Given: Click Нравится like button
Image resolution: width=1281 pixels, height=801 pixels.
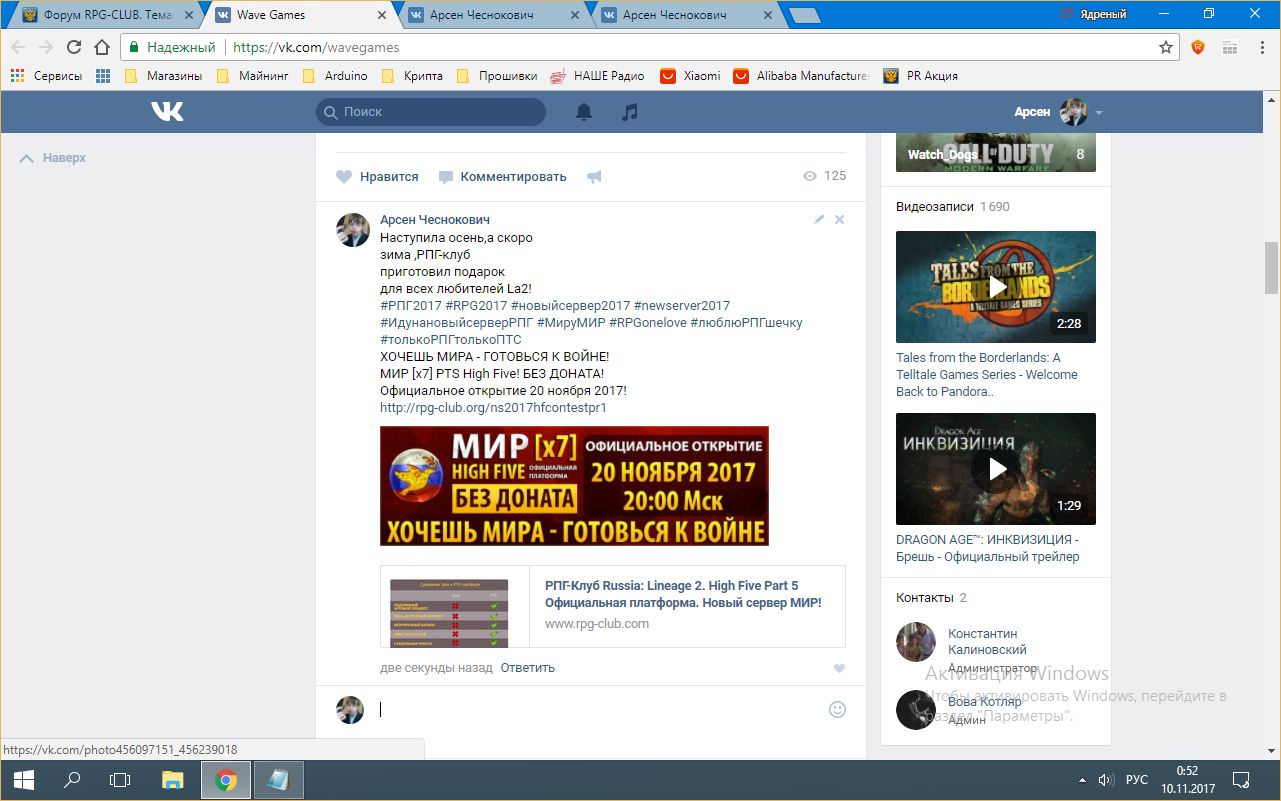Looking at the screenshot, I should point(377,177).
